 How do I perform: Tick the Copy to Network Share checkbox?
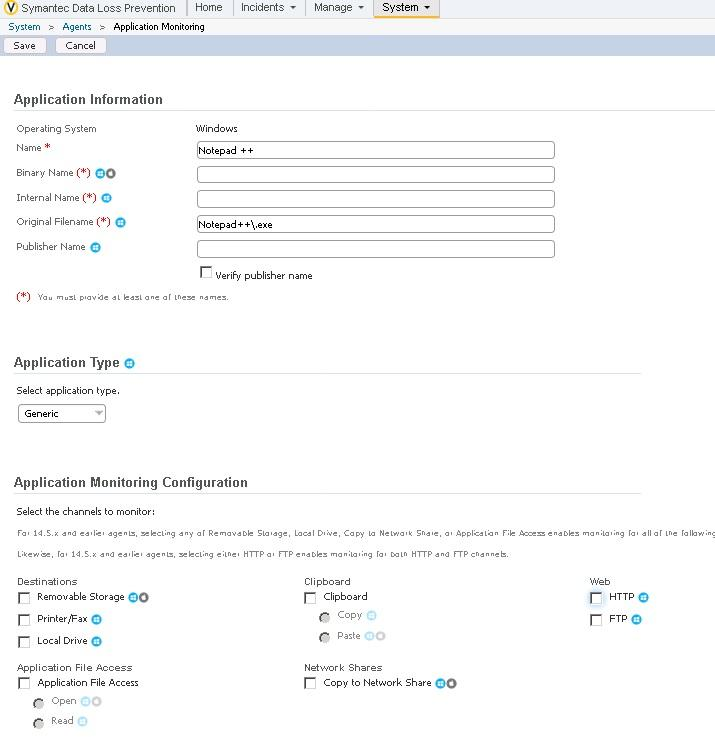point(310,684)
